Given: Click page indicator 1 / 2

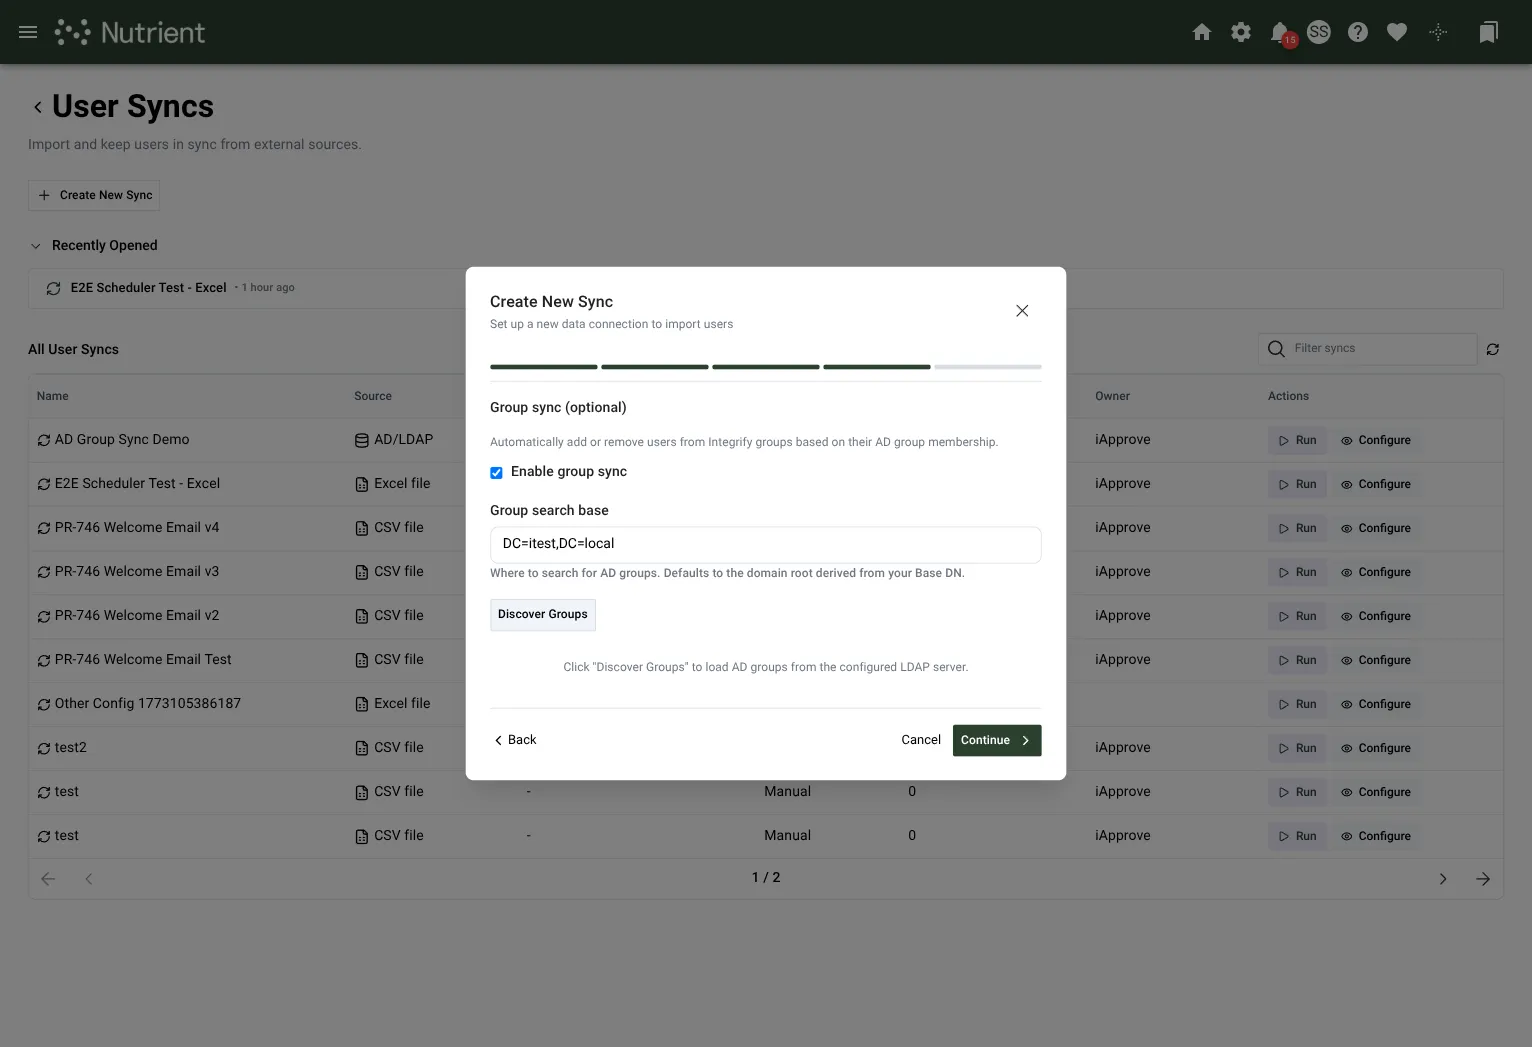Looking at the screenshot, I should (x=766, y=878).
